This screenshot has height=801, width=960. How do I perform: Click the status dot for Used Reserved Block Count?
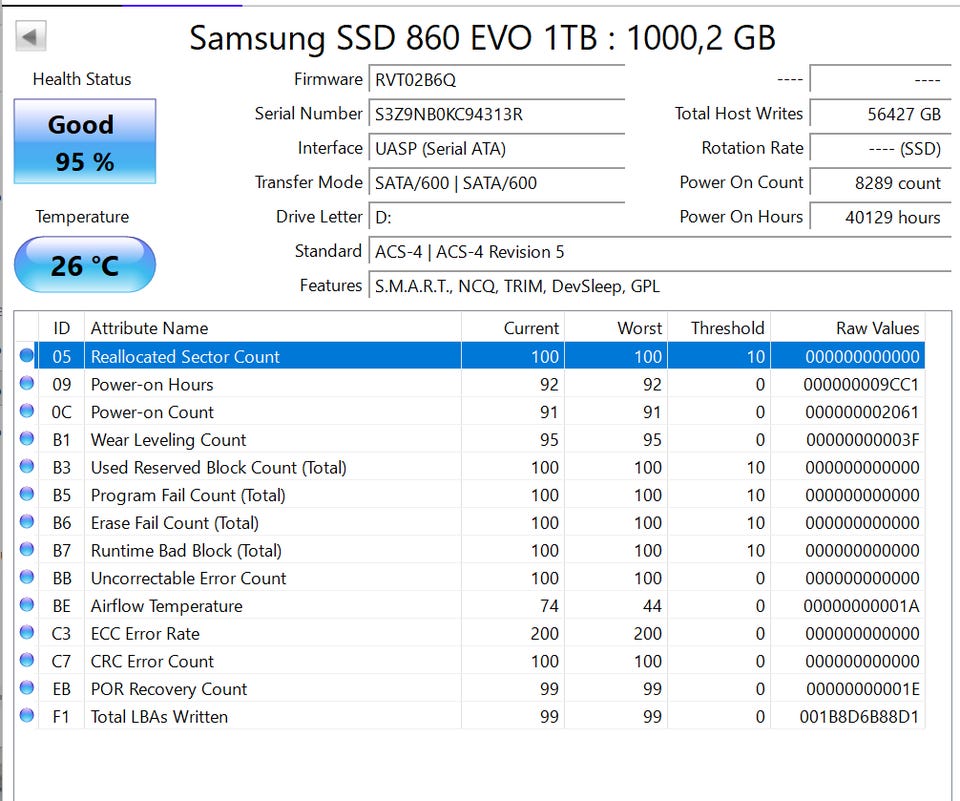(27, 467)
